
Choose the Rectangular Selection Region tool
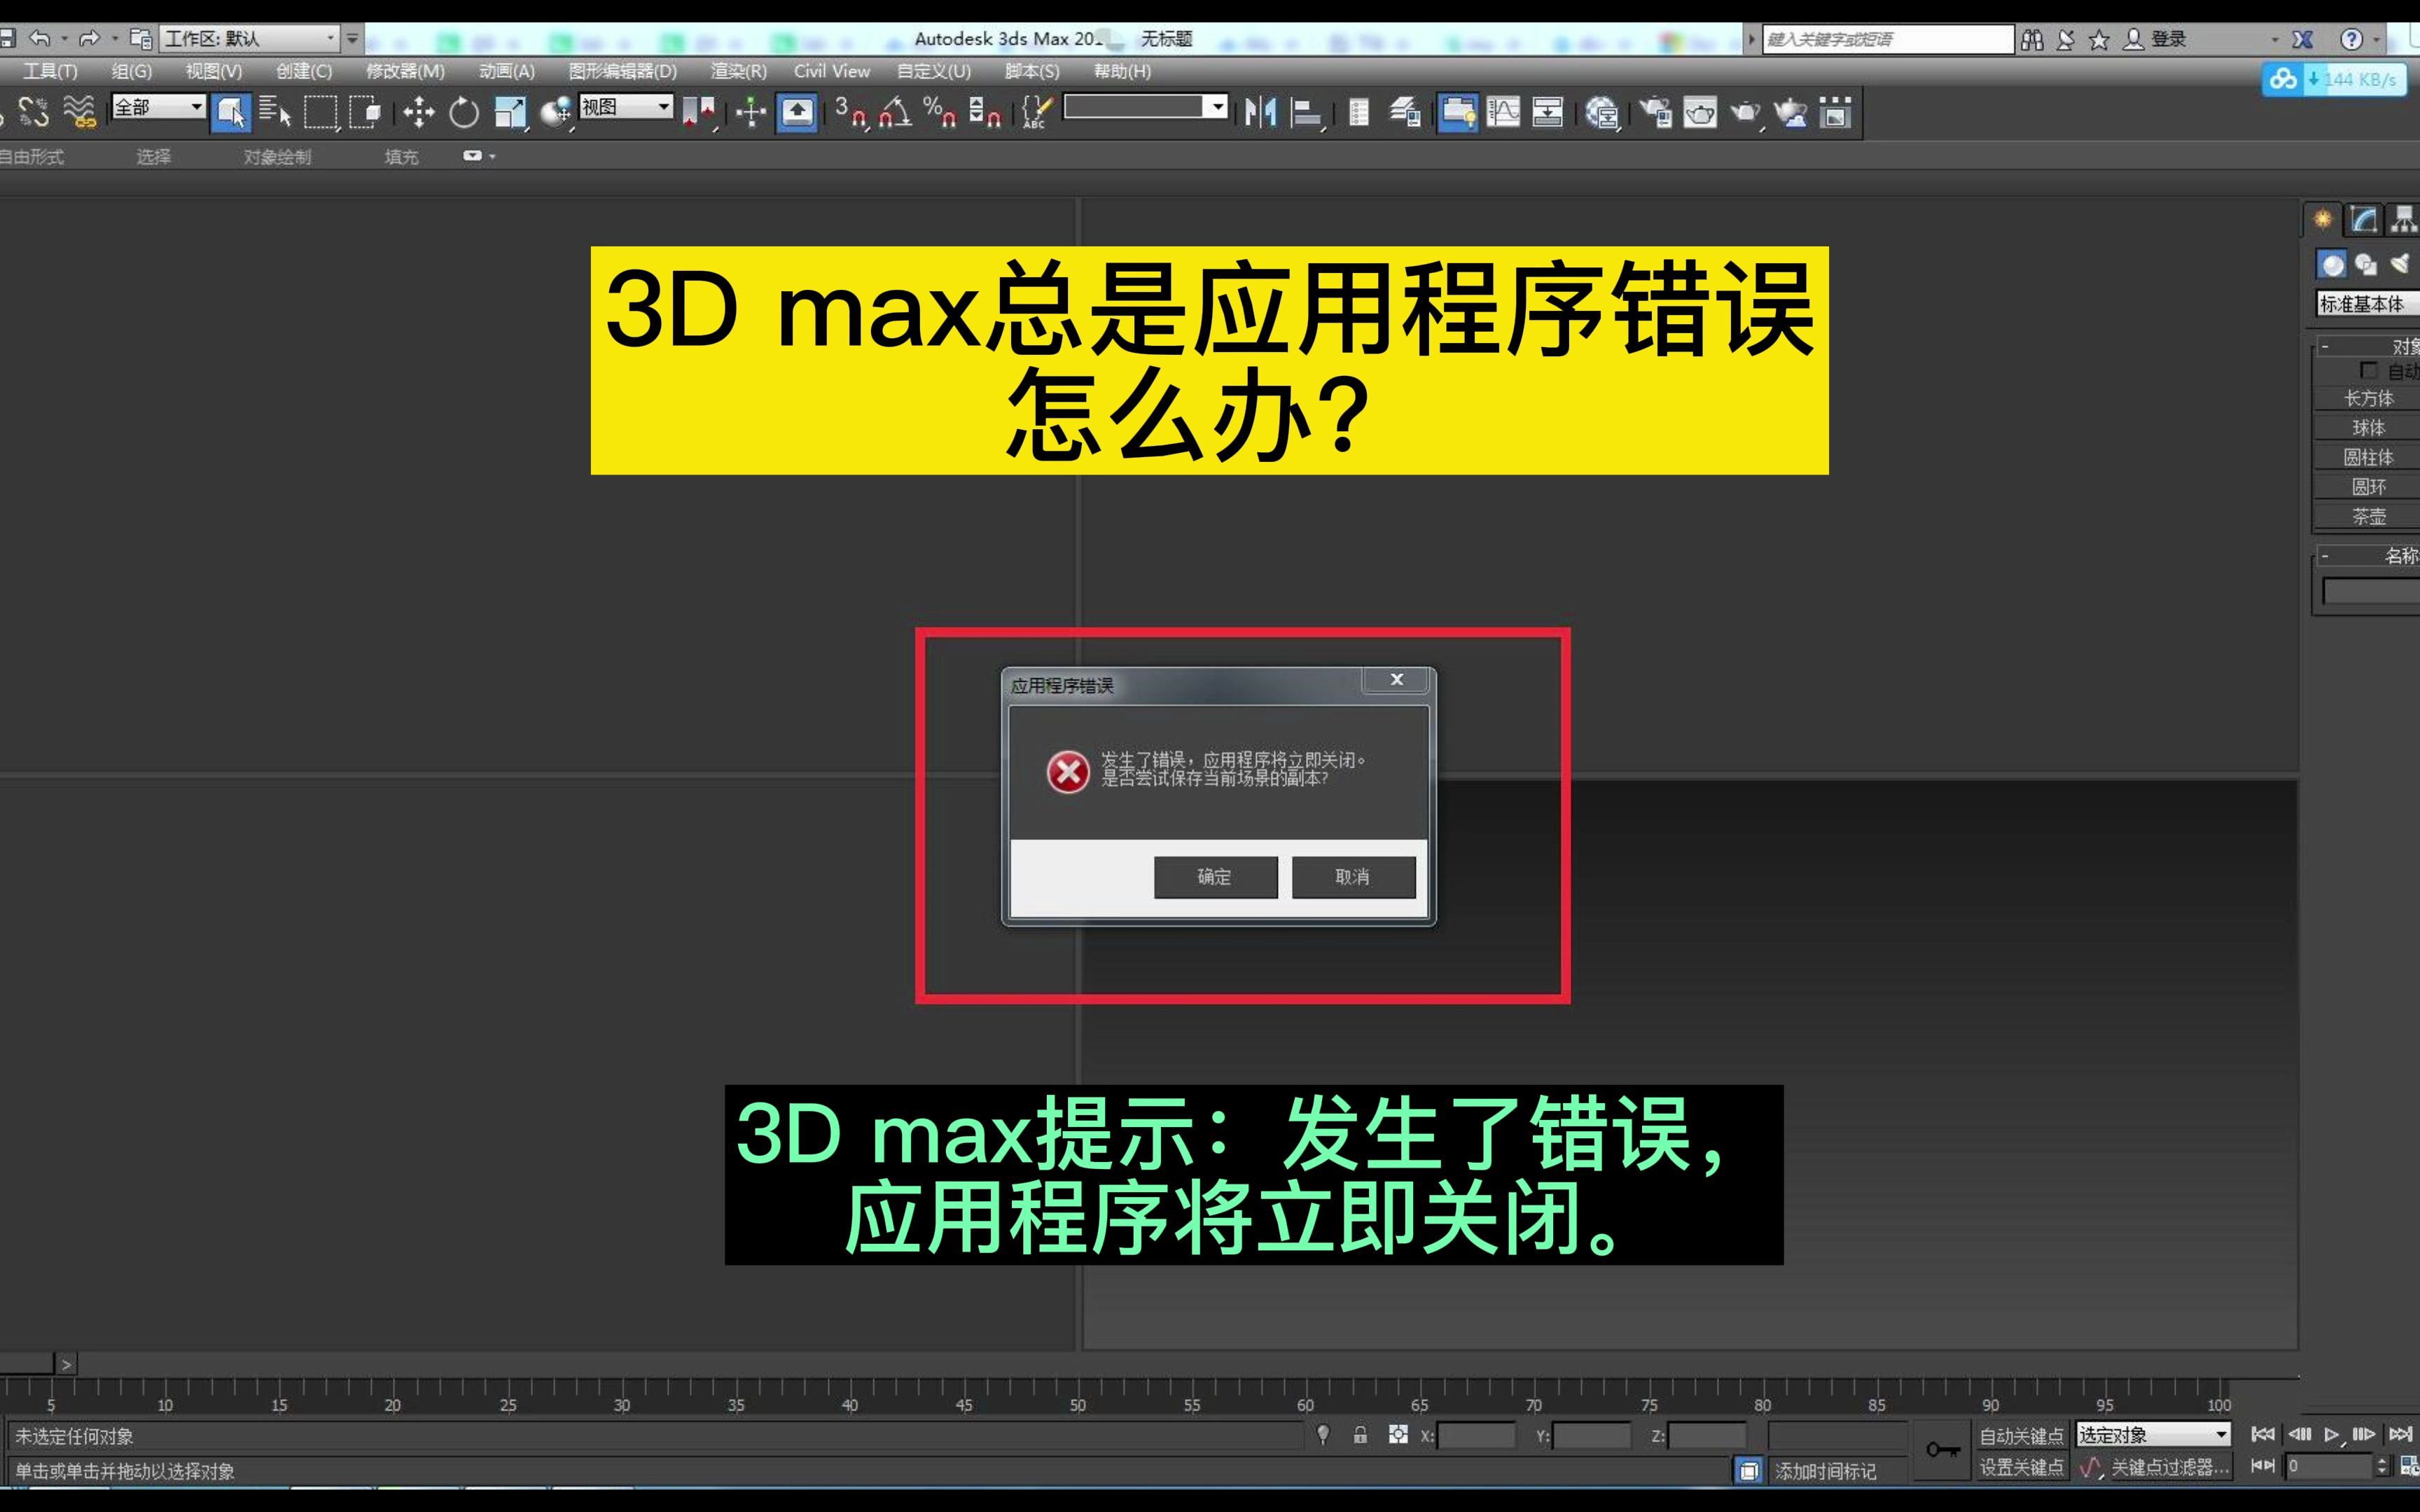(x=320, y=112)
